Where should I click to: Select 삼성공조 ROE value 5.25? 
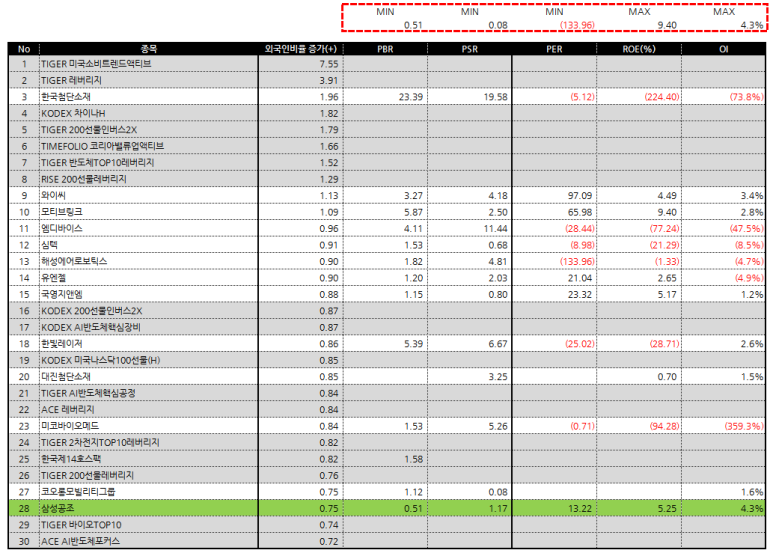pyautogui.click(x=667, y=508)
